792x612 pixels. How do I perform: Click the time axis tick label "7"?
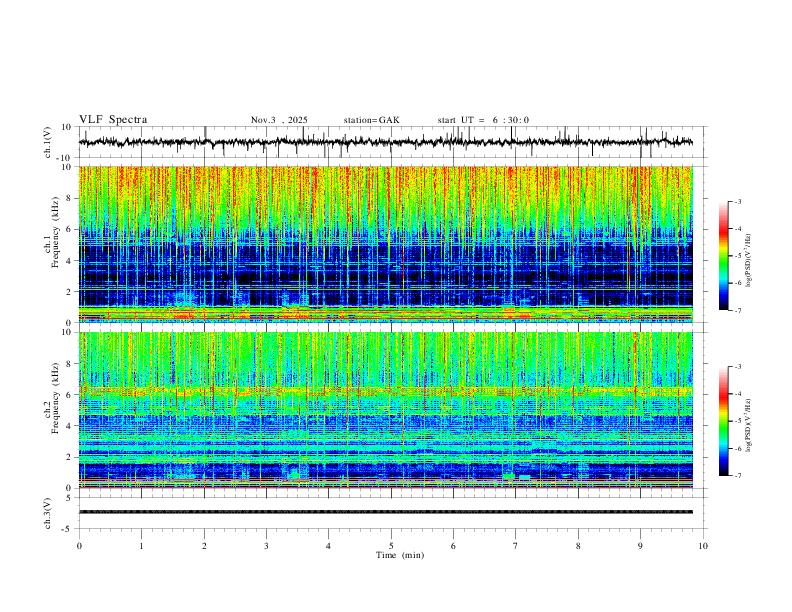tap(516, 546)
